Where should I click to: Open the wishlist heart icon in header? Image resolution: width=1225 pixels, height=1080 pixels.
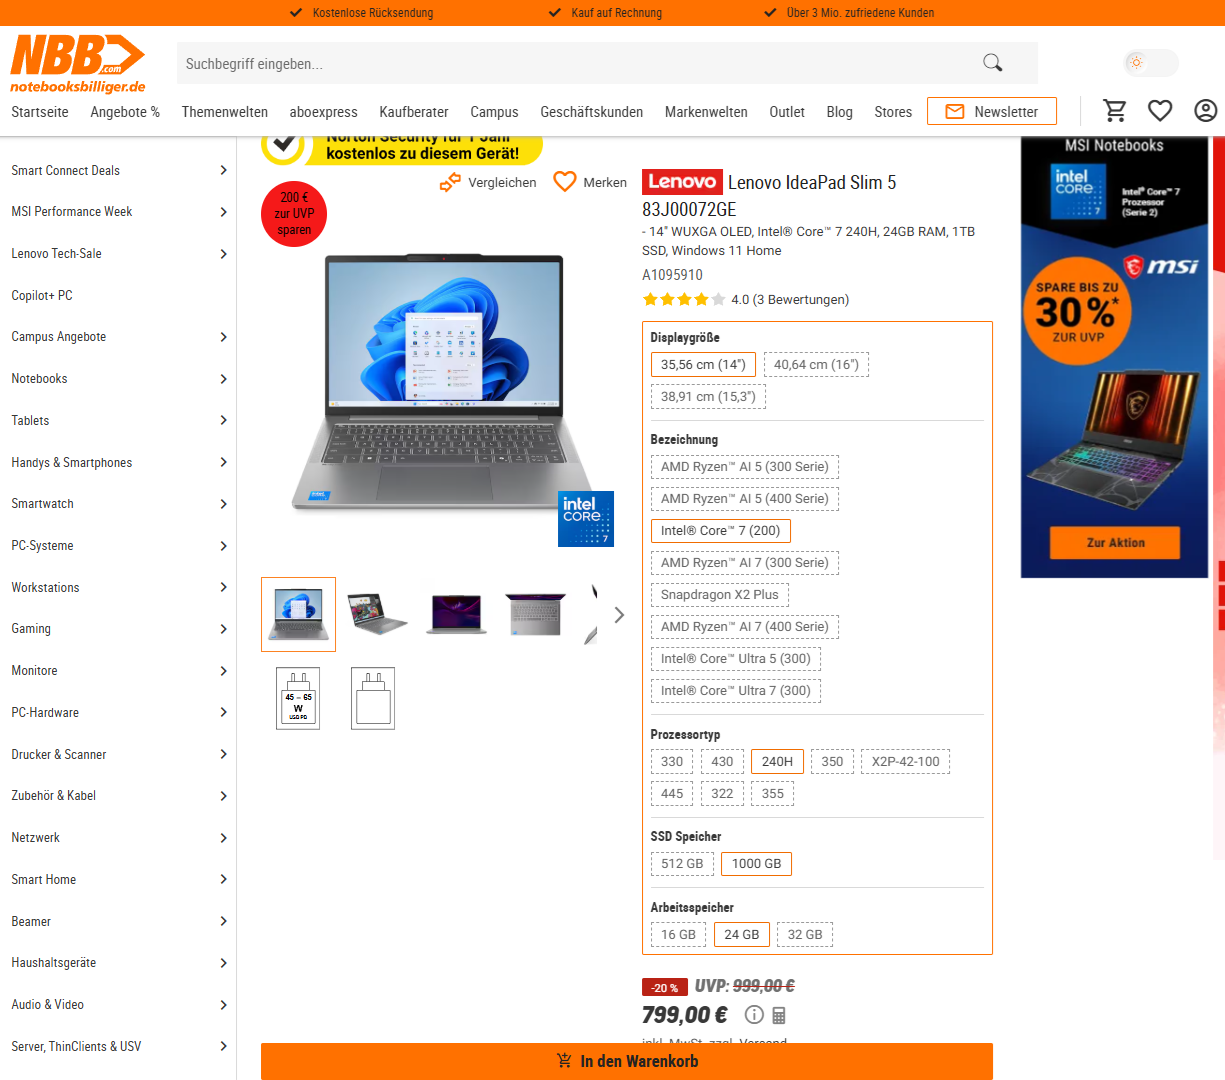(1160, 110)
